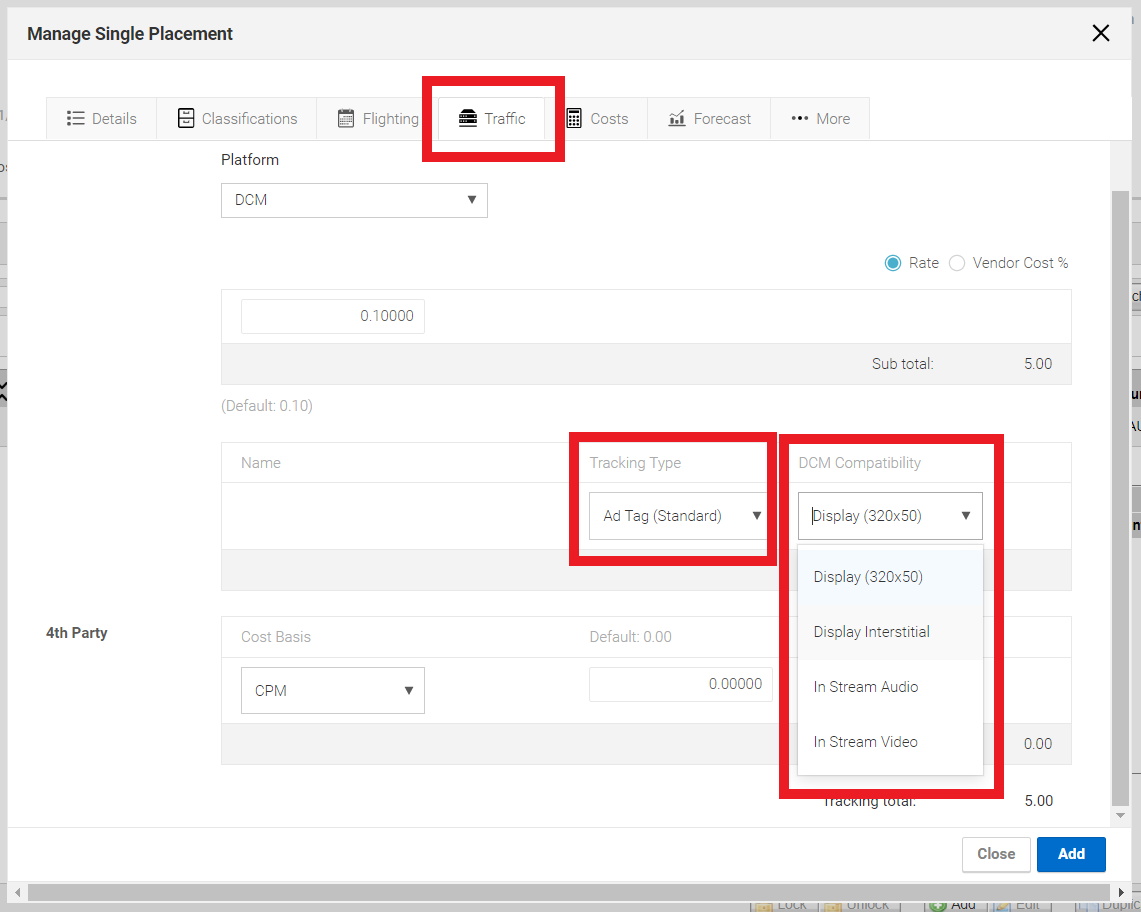Click the More ellipsis icon

800,118
